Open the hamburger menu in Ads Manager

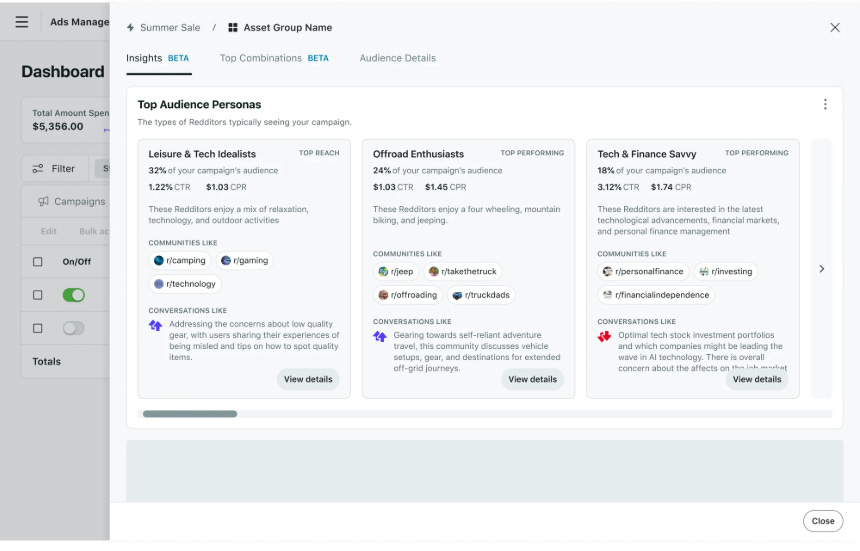point(22,22)
